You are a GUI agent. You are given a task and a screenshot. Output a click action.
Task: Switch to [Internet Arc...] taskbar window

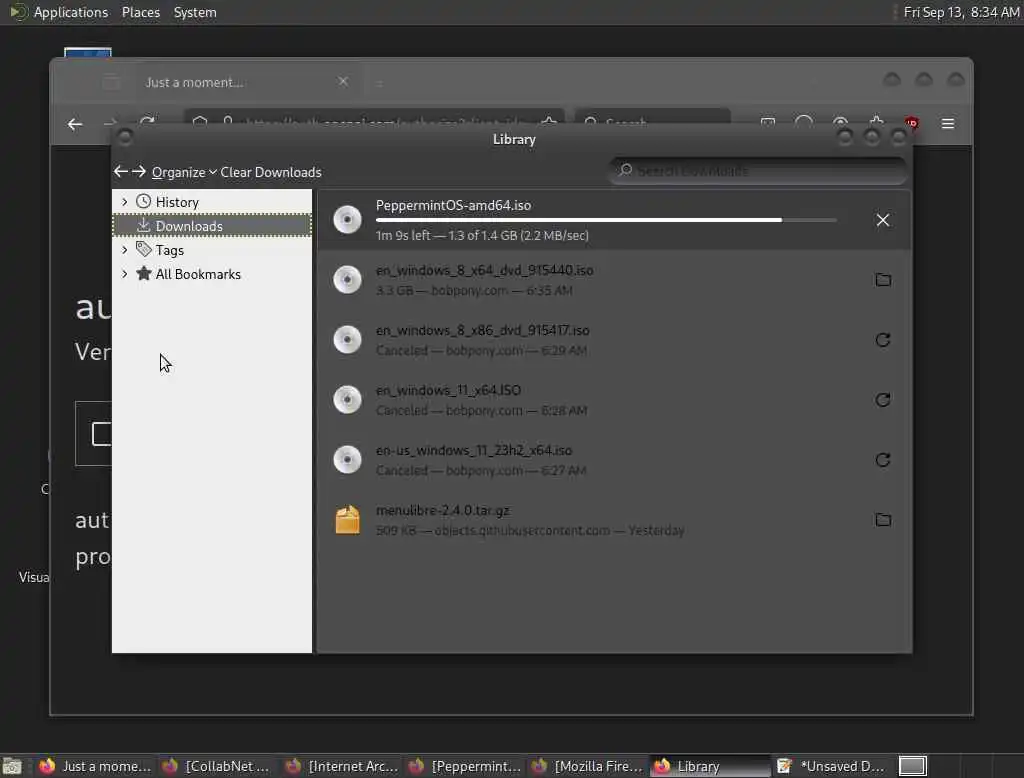pyautogui.click(x=341, y=766)
